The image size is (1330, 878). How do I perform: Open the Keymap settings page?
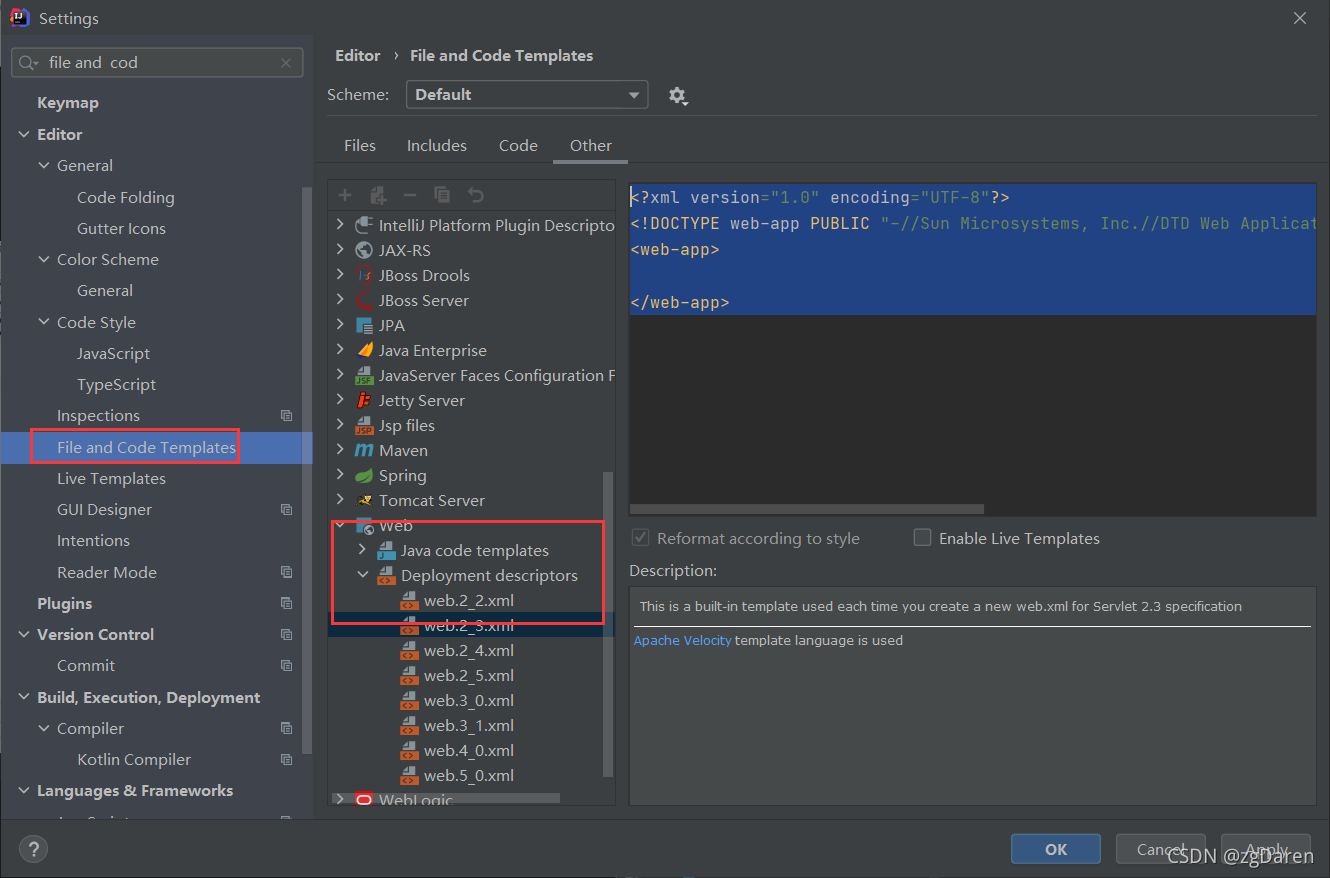(68, 103)
